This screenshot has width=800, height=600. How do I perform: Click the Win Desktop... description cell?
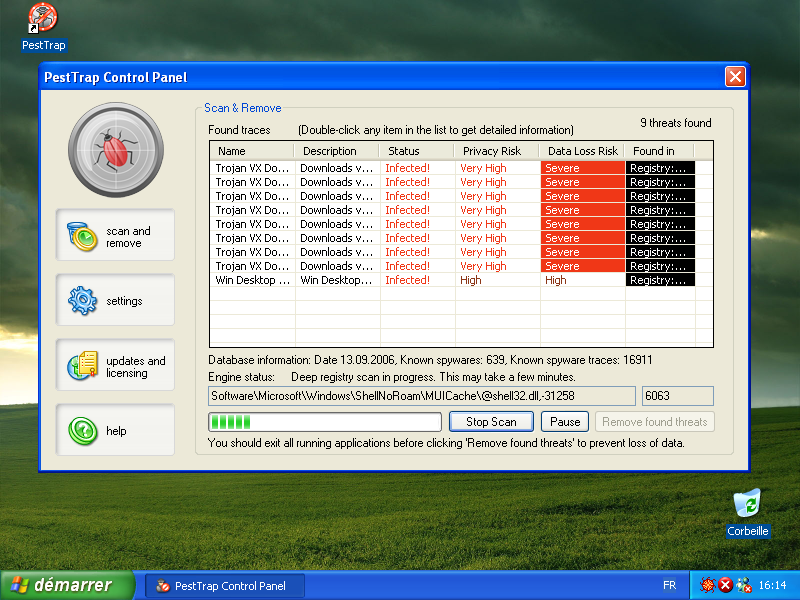336,280
